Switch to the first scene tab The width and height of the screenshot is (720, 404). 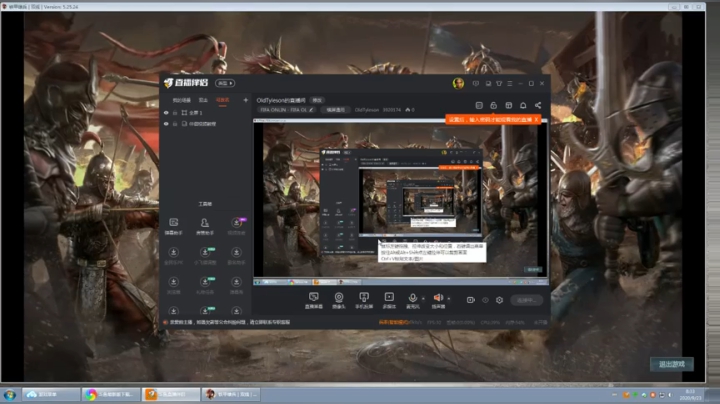tap(181, 100)
